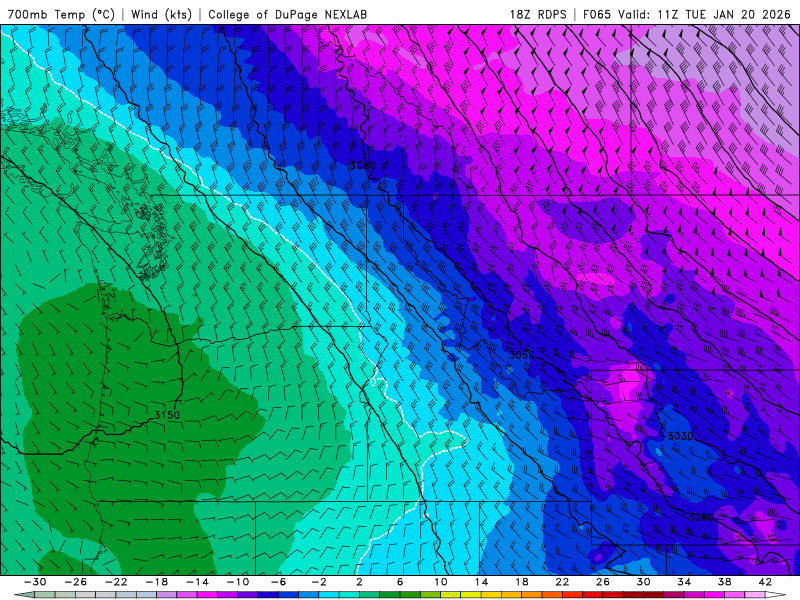Click the -2 colorbar scale label

[319, 582]
